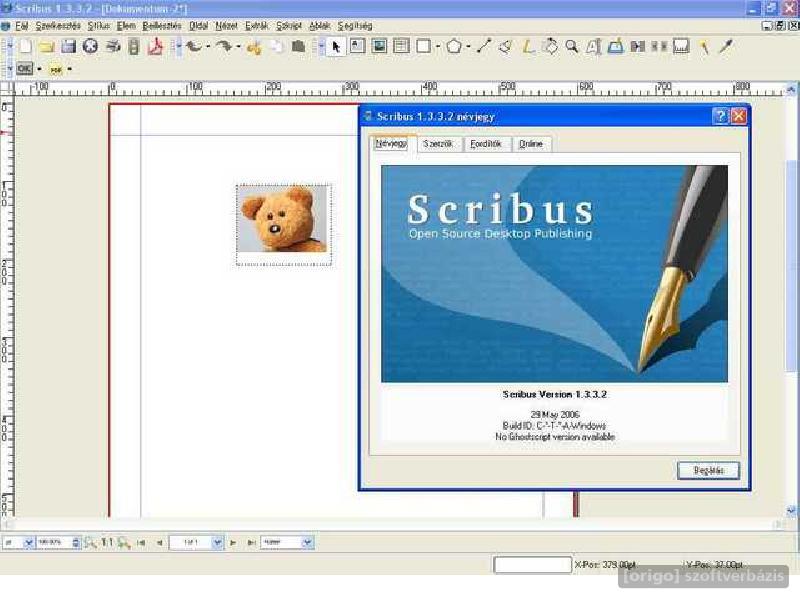
Task: Create a new document with the toolbar icon
Action: click(x=24, y=47)
